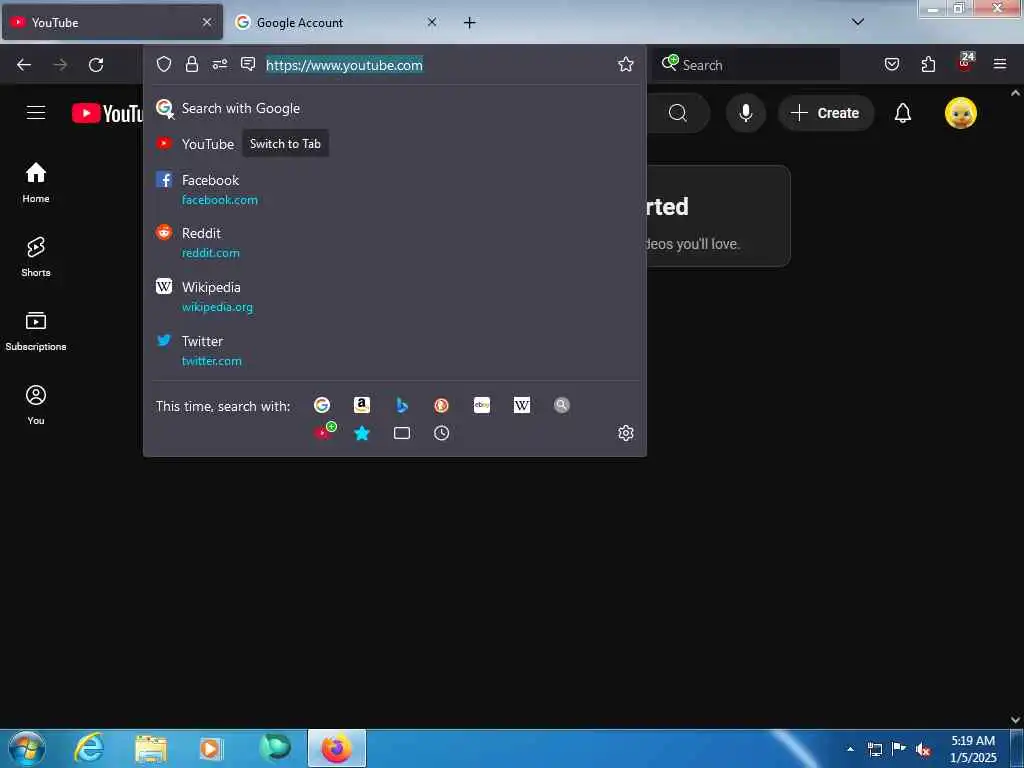Viewport: 1024px width, 768px height.
Task: Open the network tray icon
Action: 874,749
